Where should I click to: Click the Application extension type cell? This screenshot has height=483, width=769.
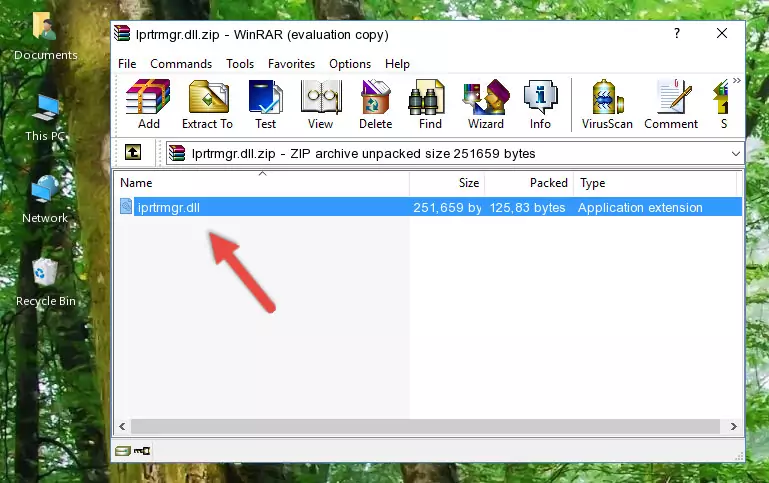(x=640, y=207)
